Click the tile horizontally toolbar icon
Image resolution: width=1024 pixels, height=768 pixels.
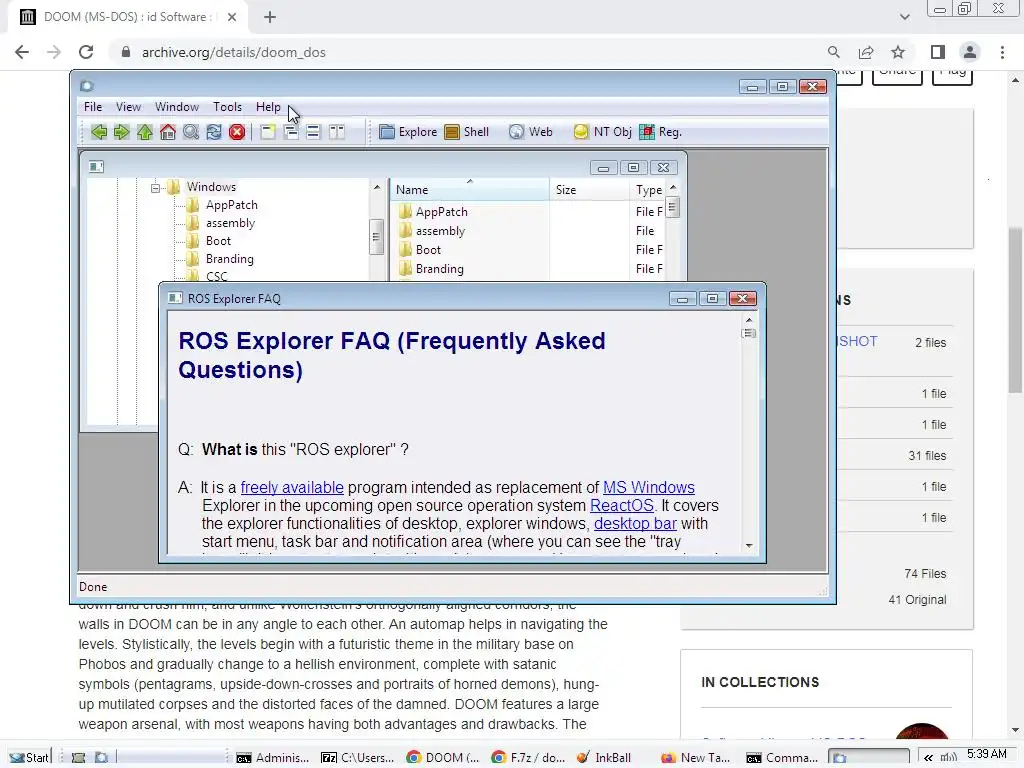(x=313, y=132)
